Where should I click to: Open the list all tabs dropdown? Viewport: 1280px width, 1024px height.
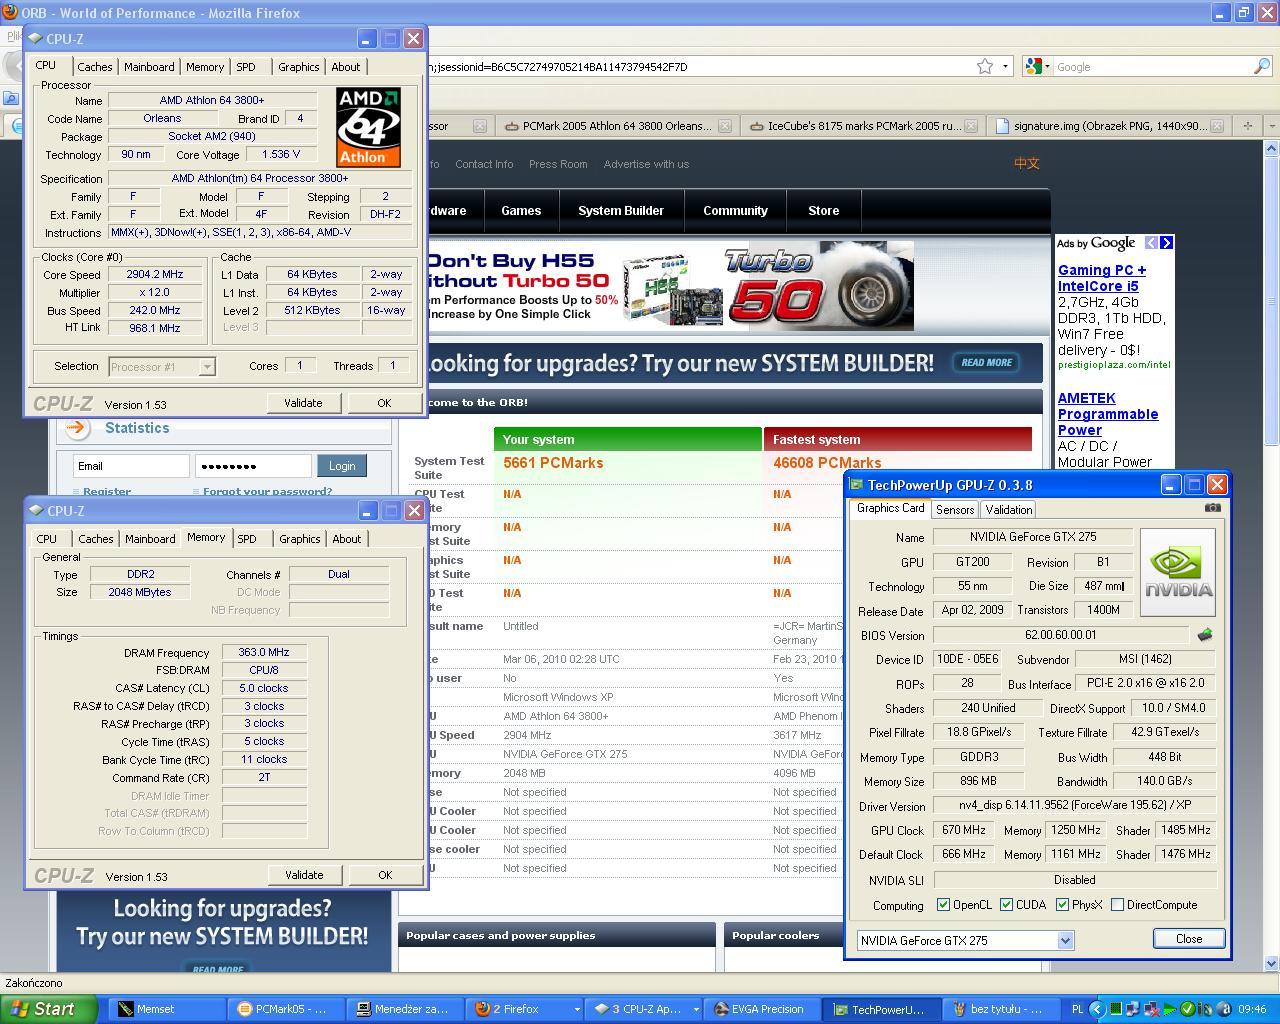[1272, 126]
